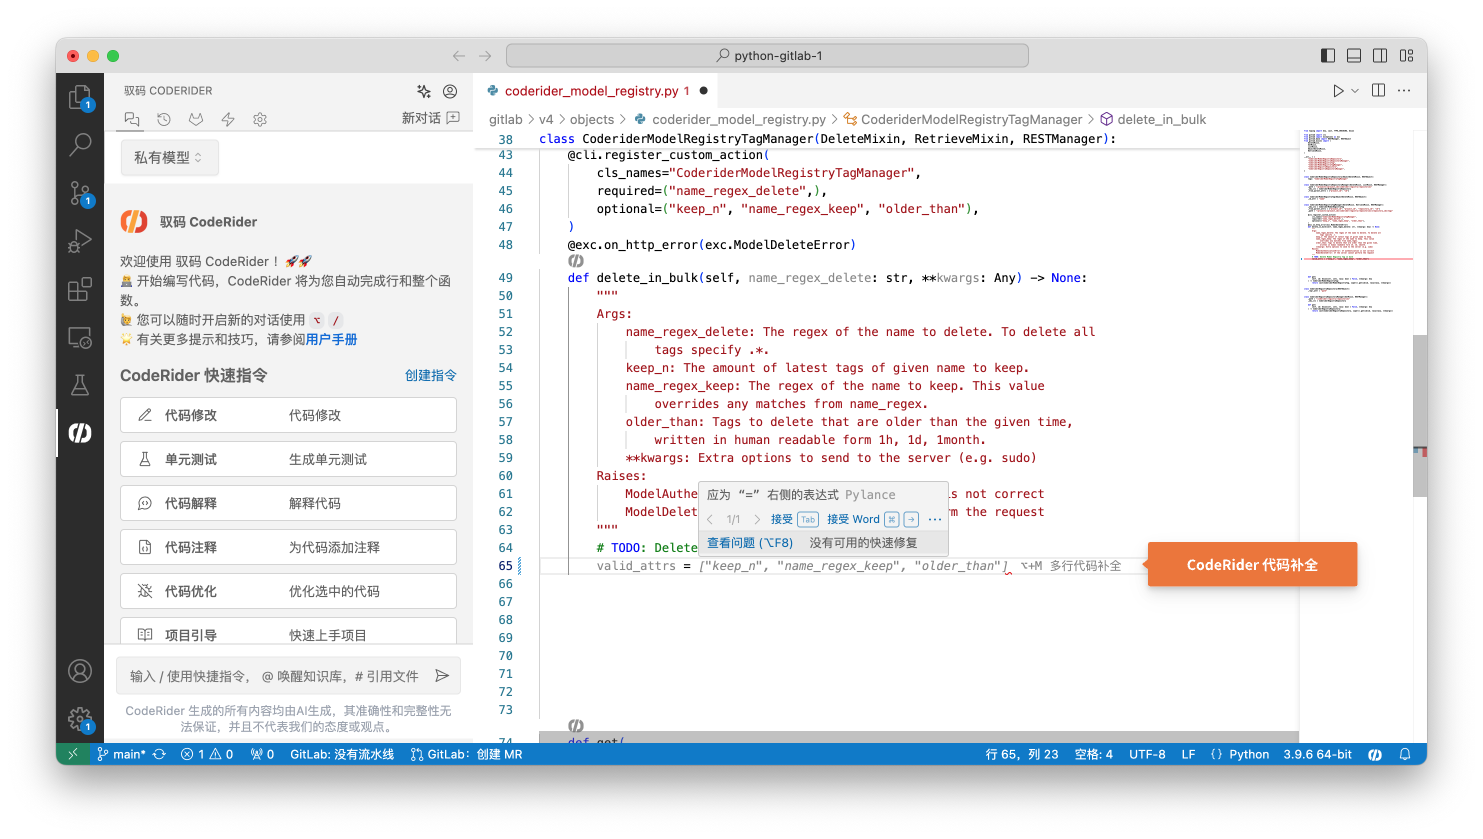Open the editor More Actions ellipsis

pos(1404,91)
